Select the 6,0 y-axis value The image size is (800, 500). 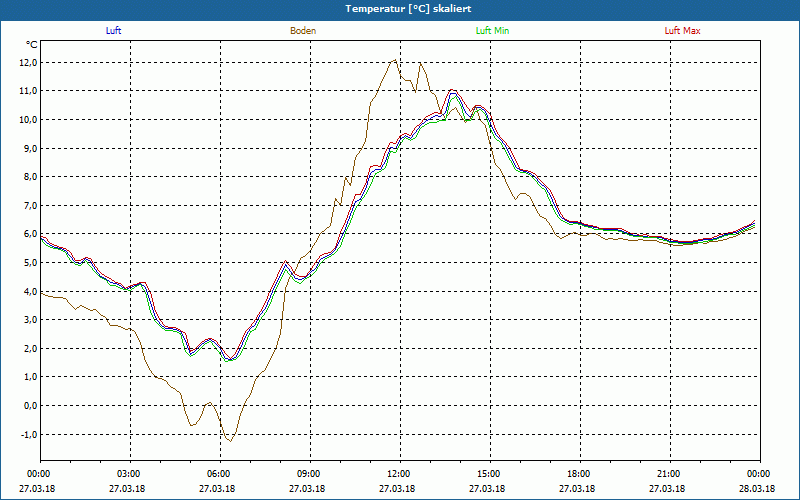(x=30, y=234)
